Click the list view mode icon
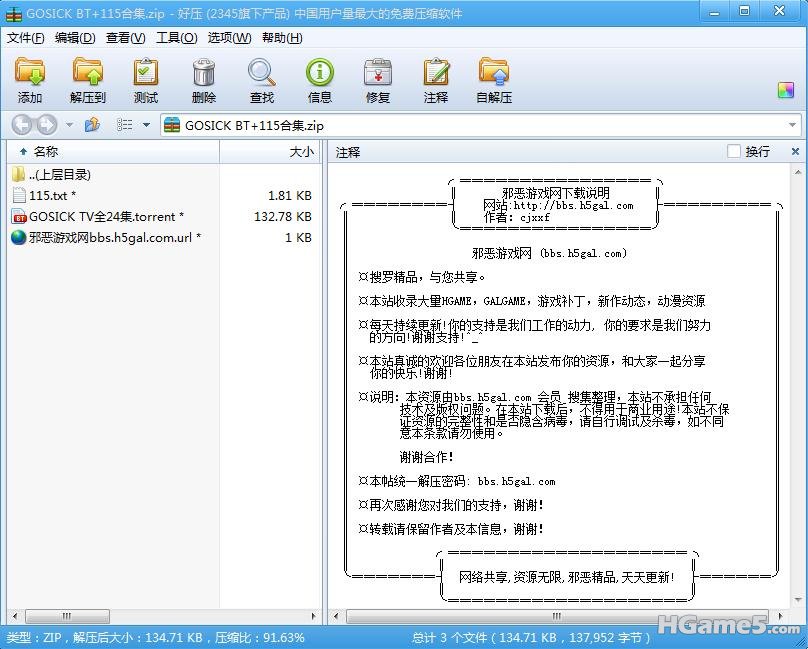 pyautogui.click(x=125, y=125)
